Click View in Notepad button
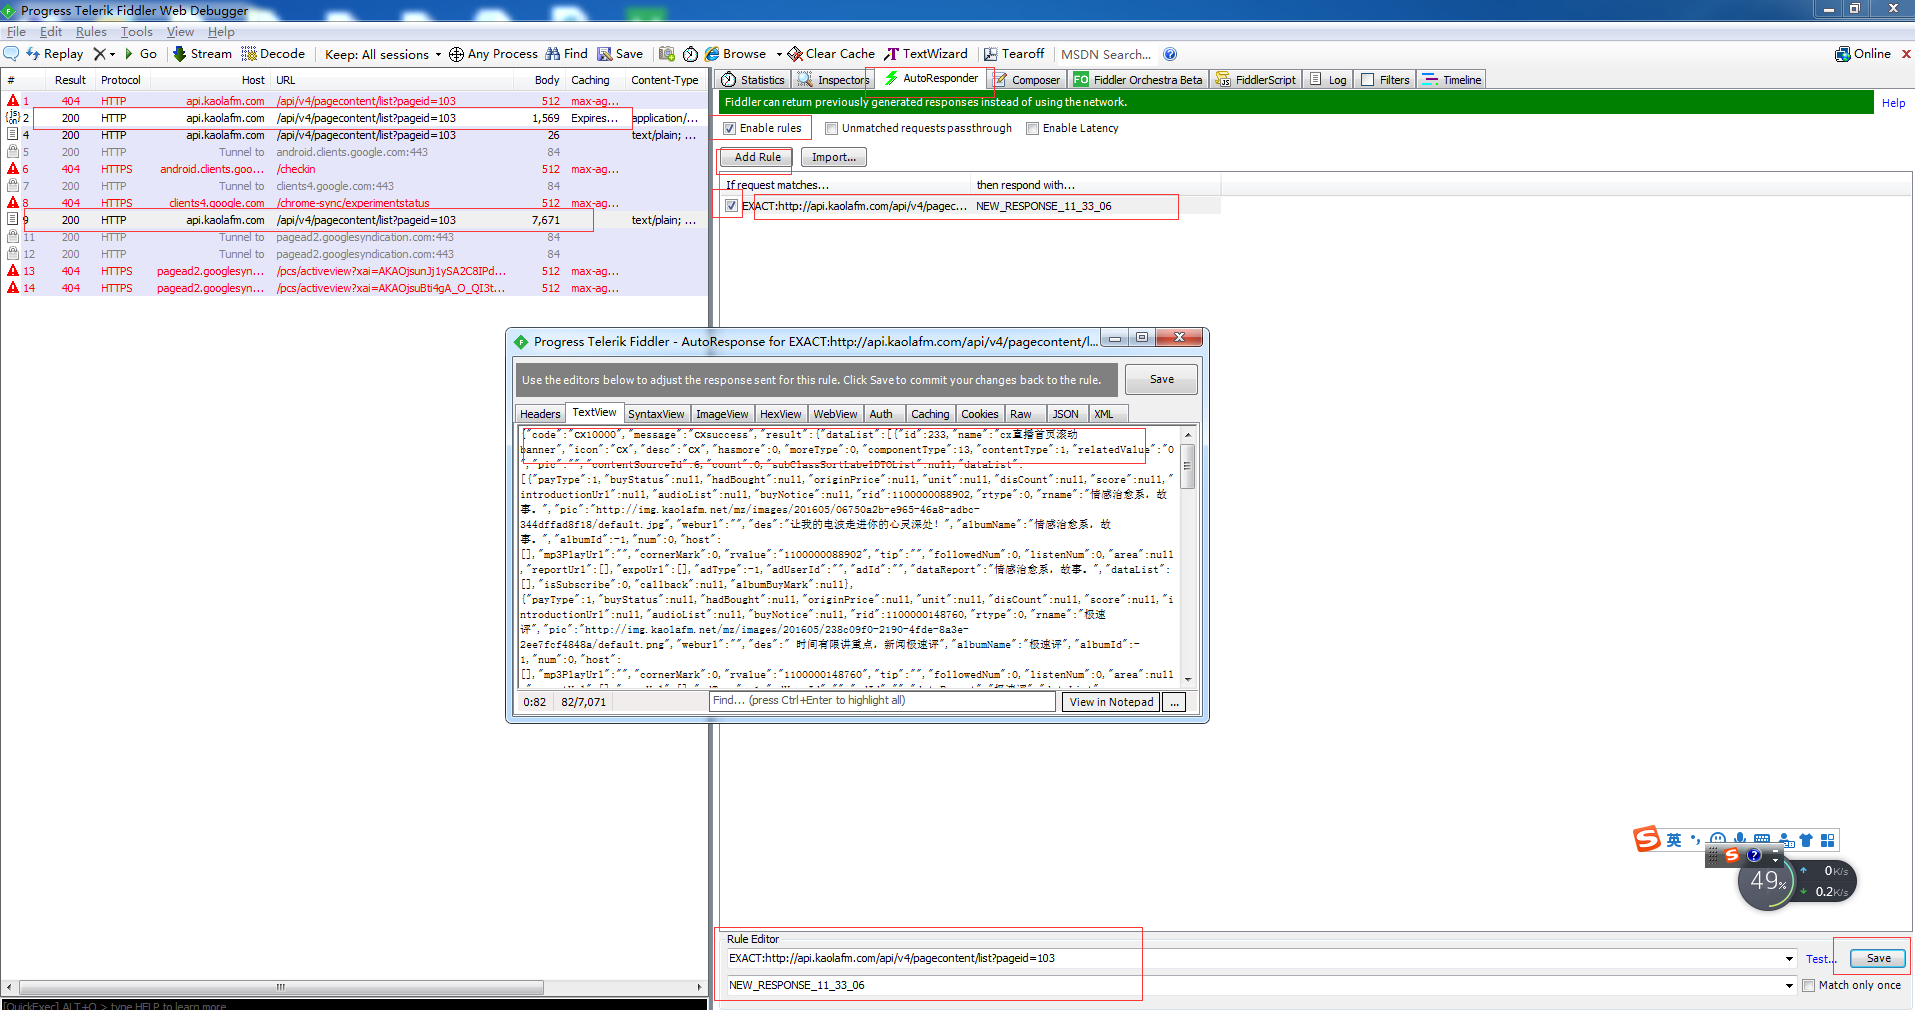The image size is (1915, 1010). click(1111, 702)
